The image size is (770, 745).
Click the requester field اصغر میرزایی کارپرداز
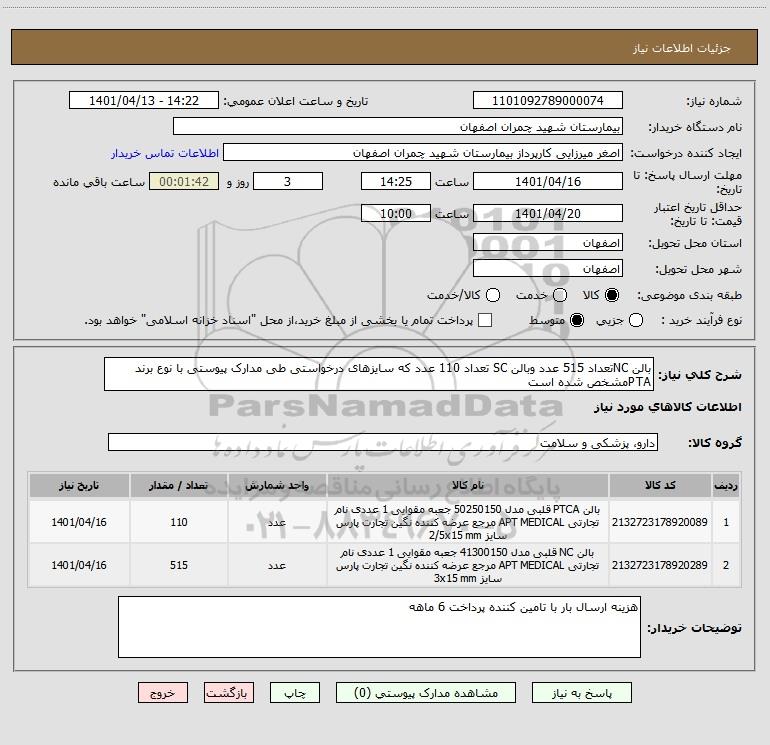coord(423,152)
